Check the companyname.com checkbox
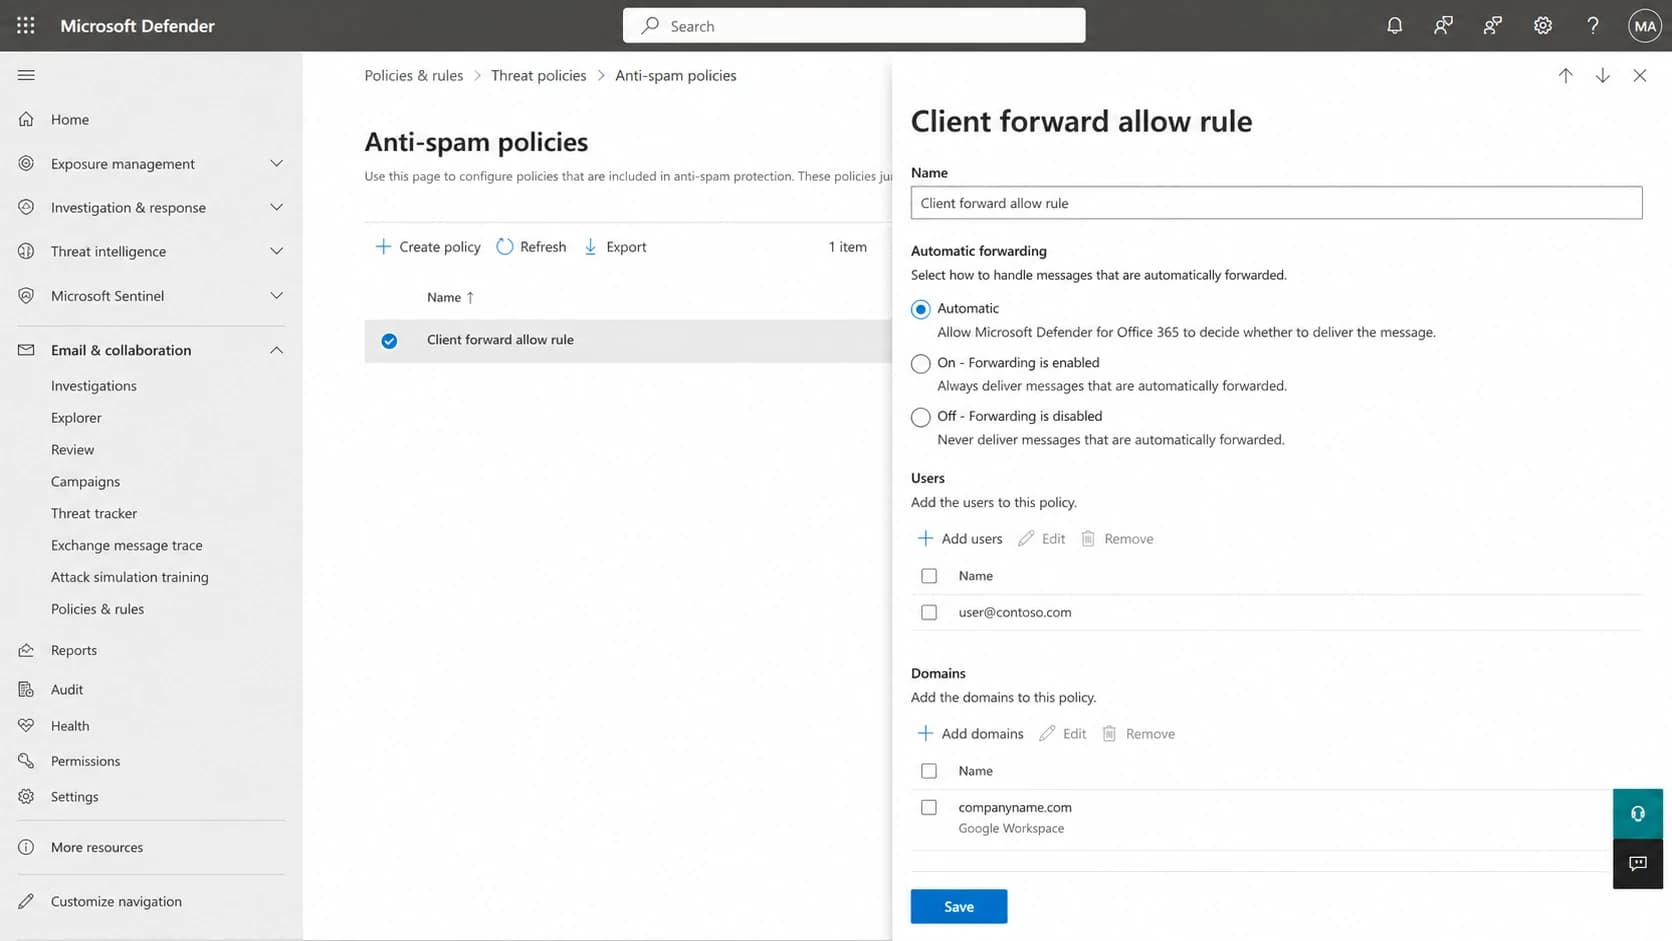Viewport: 1672px width, 941px height. click(x=929, y=807)
